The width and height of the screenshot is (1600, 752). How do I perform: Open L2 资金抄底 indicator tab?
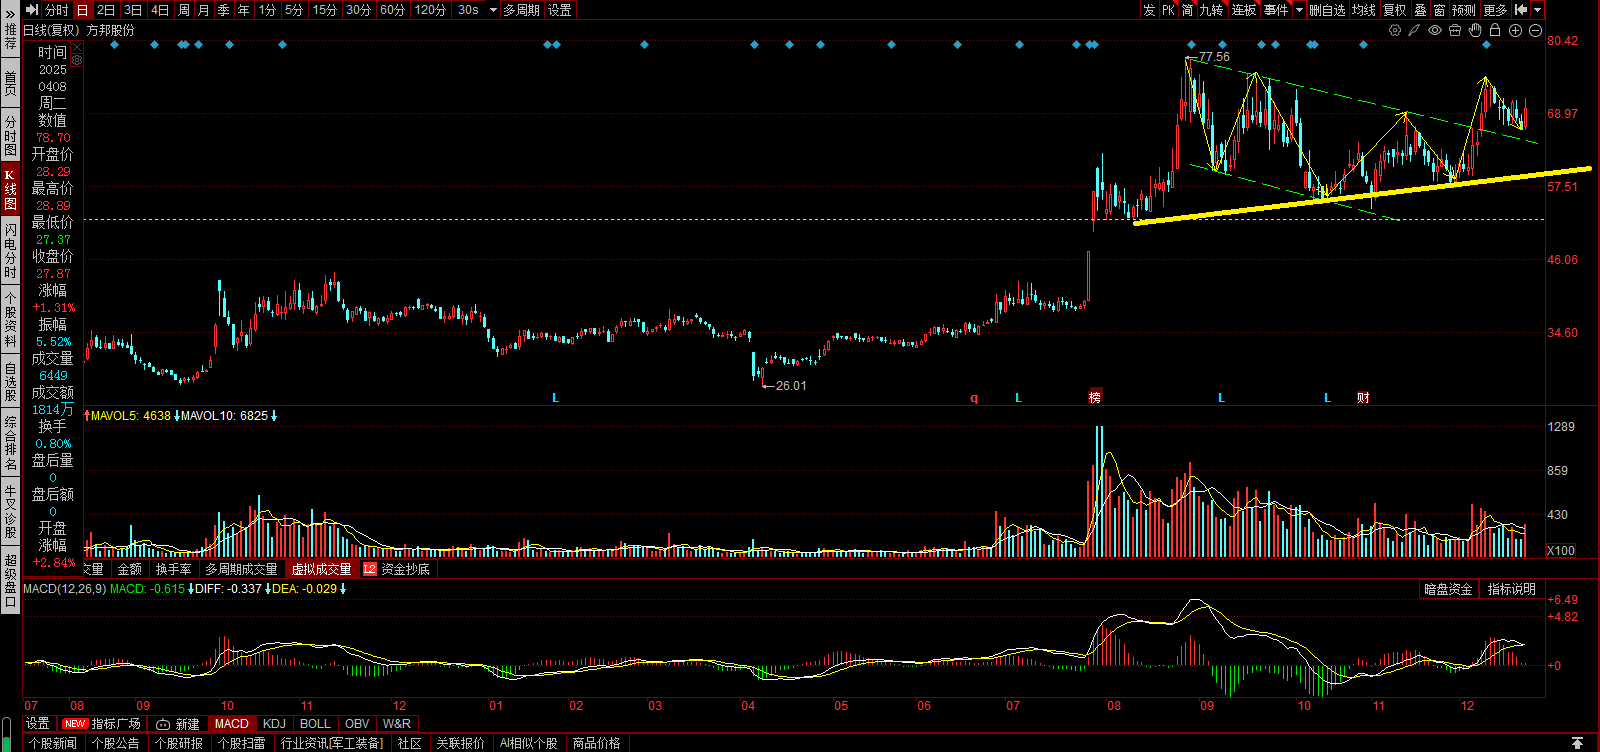click(397, 569)
